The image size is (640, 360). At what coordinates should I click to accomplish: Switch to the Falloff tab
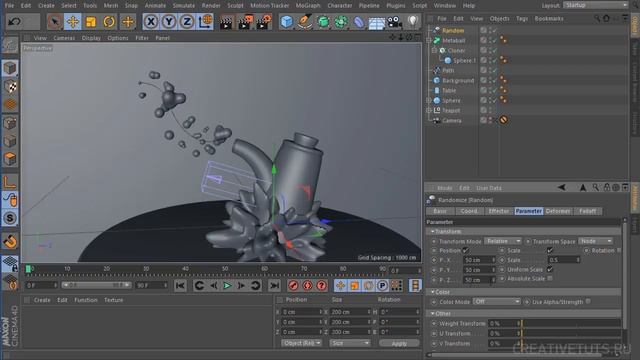click(x=587, y=211)
